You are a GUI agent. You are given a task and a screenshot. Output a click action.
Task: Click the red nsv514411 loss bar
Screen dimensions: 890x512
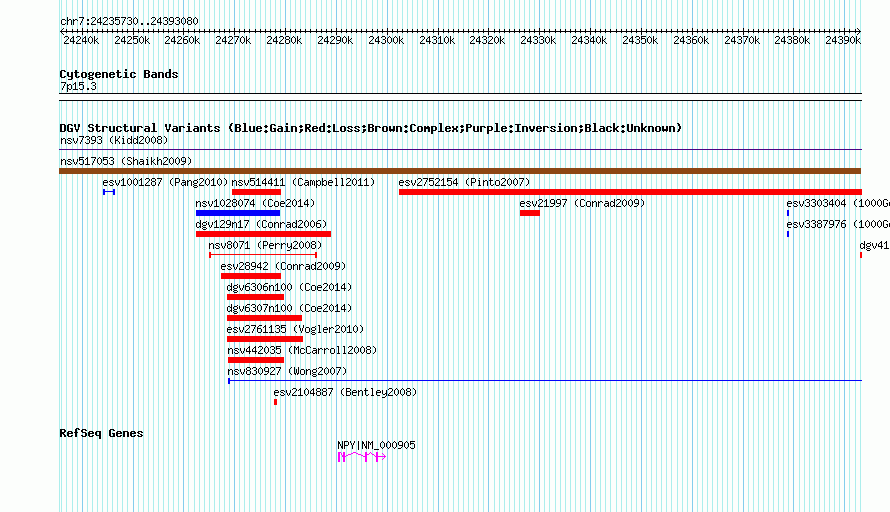click(x=257, y=192)
